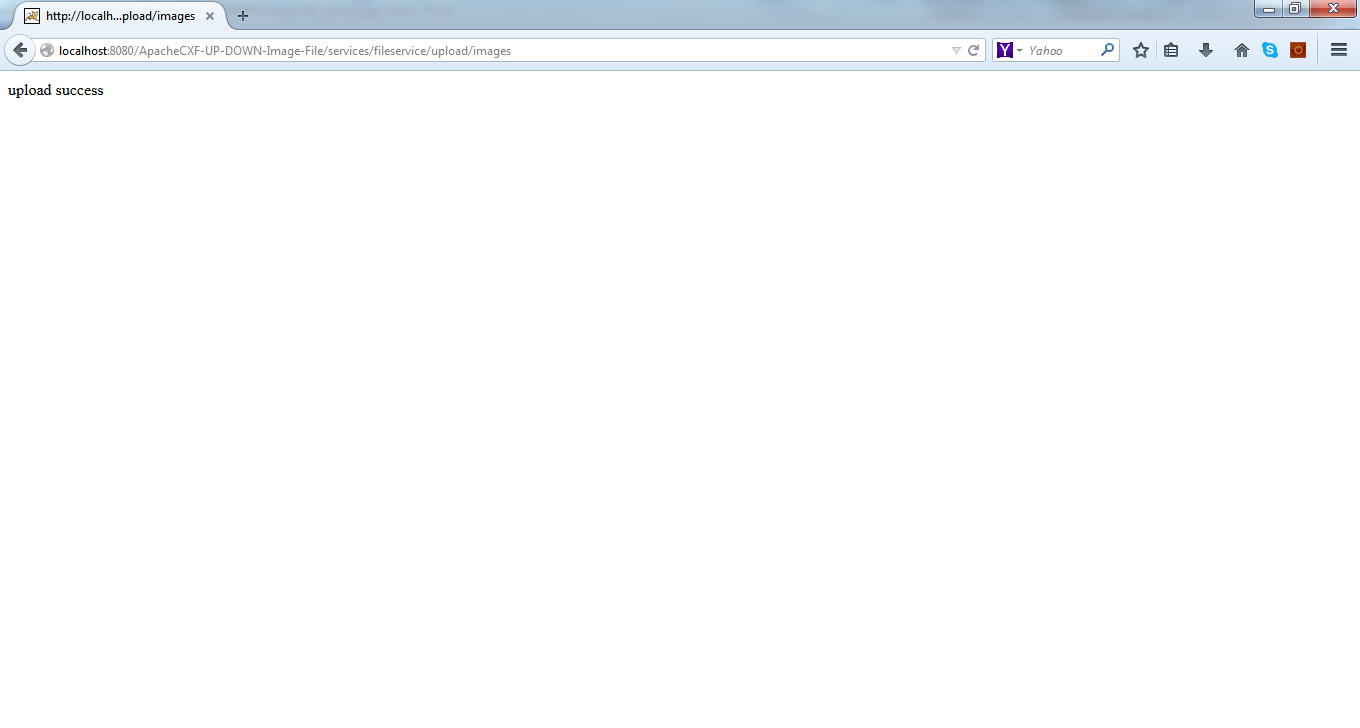Open the Firefox hamburger menu

click(1339, 50)
